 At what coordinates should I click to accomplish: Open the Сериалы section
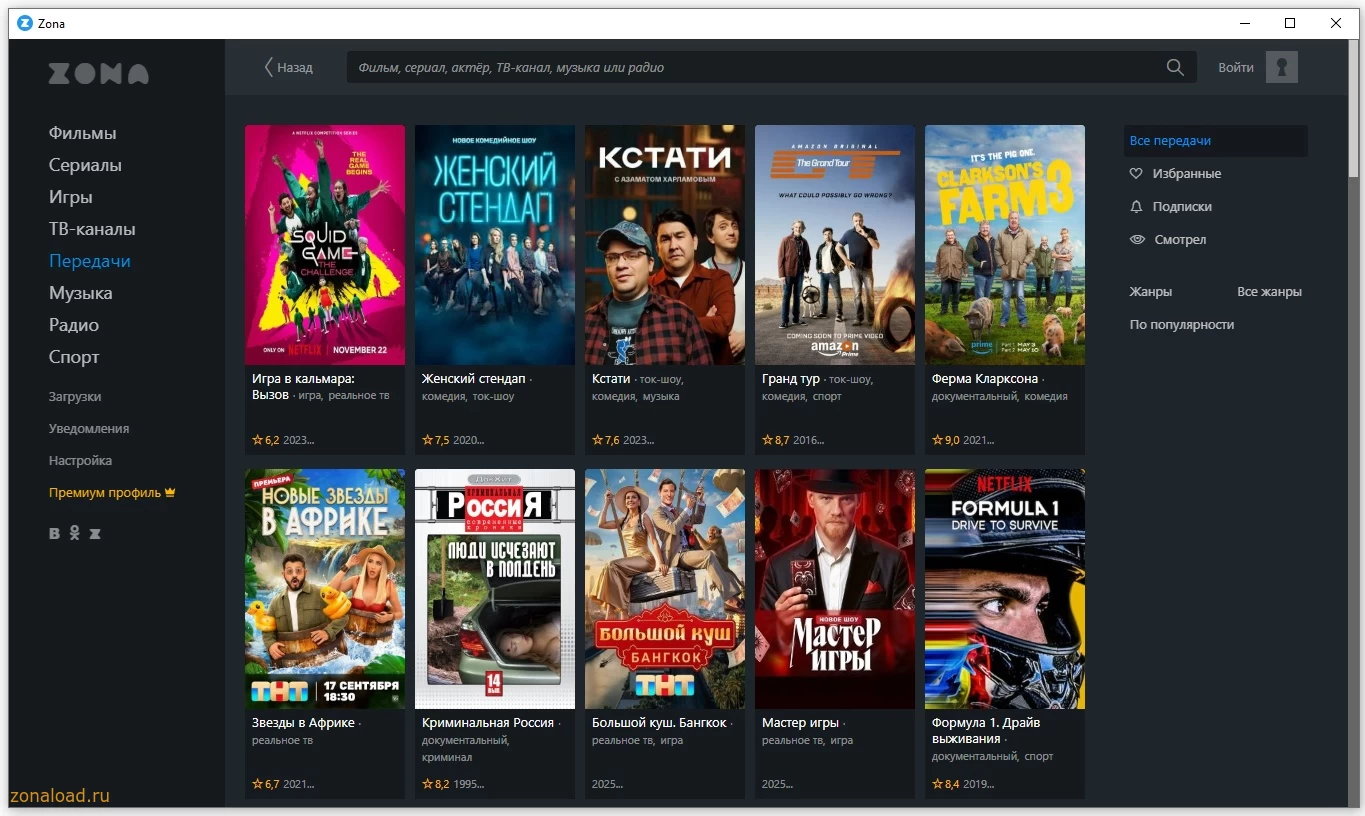[85, 165]
